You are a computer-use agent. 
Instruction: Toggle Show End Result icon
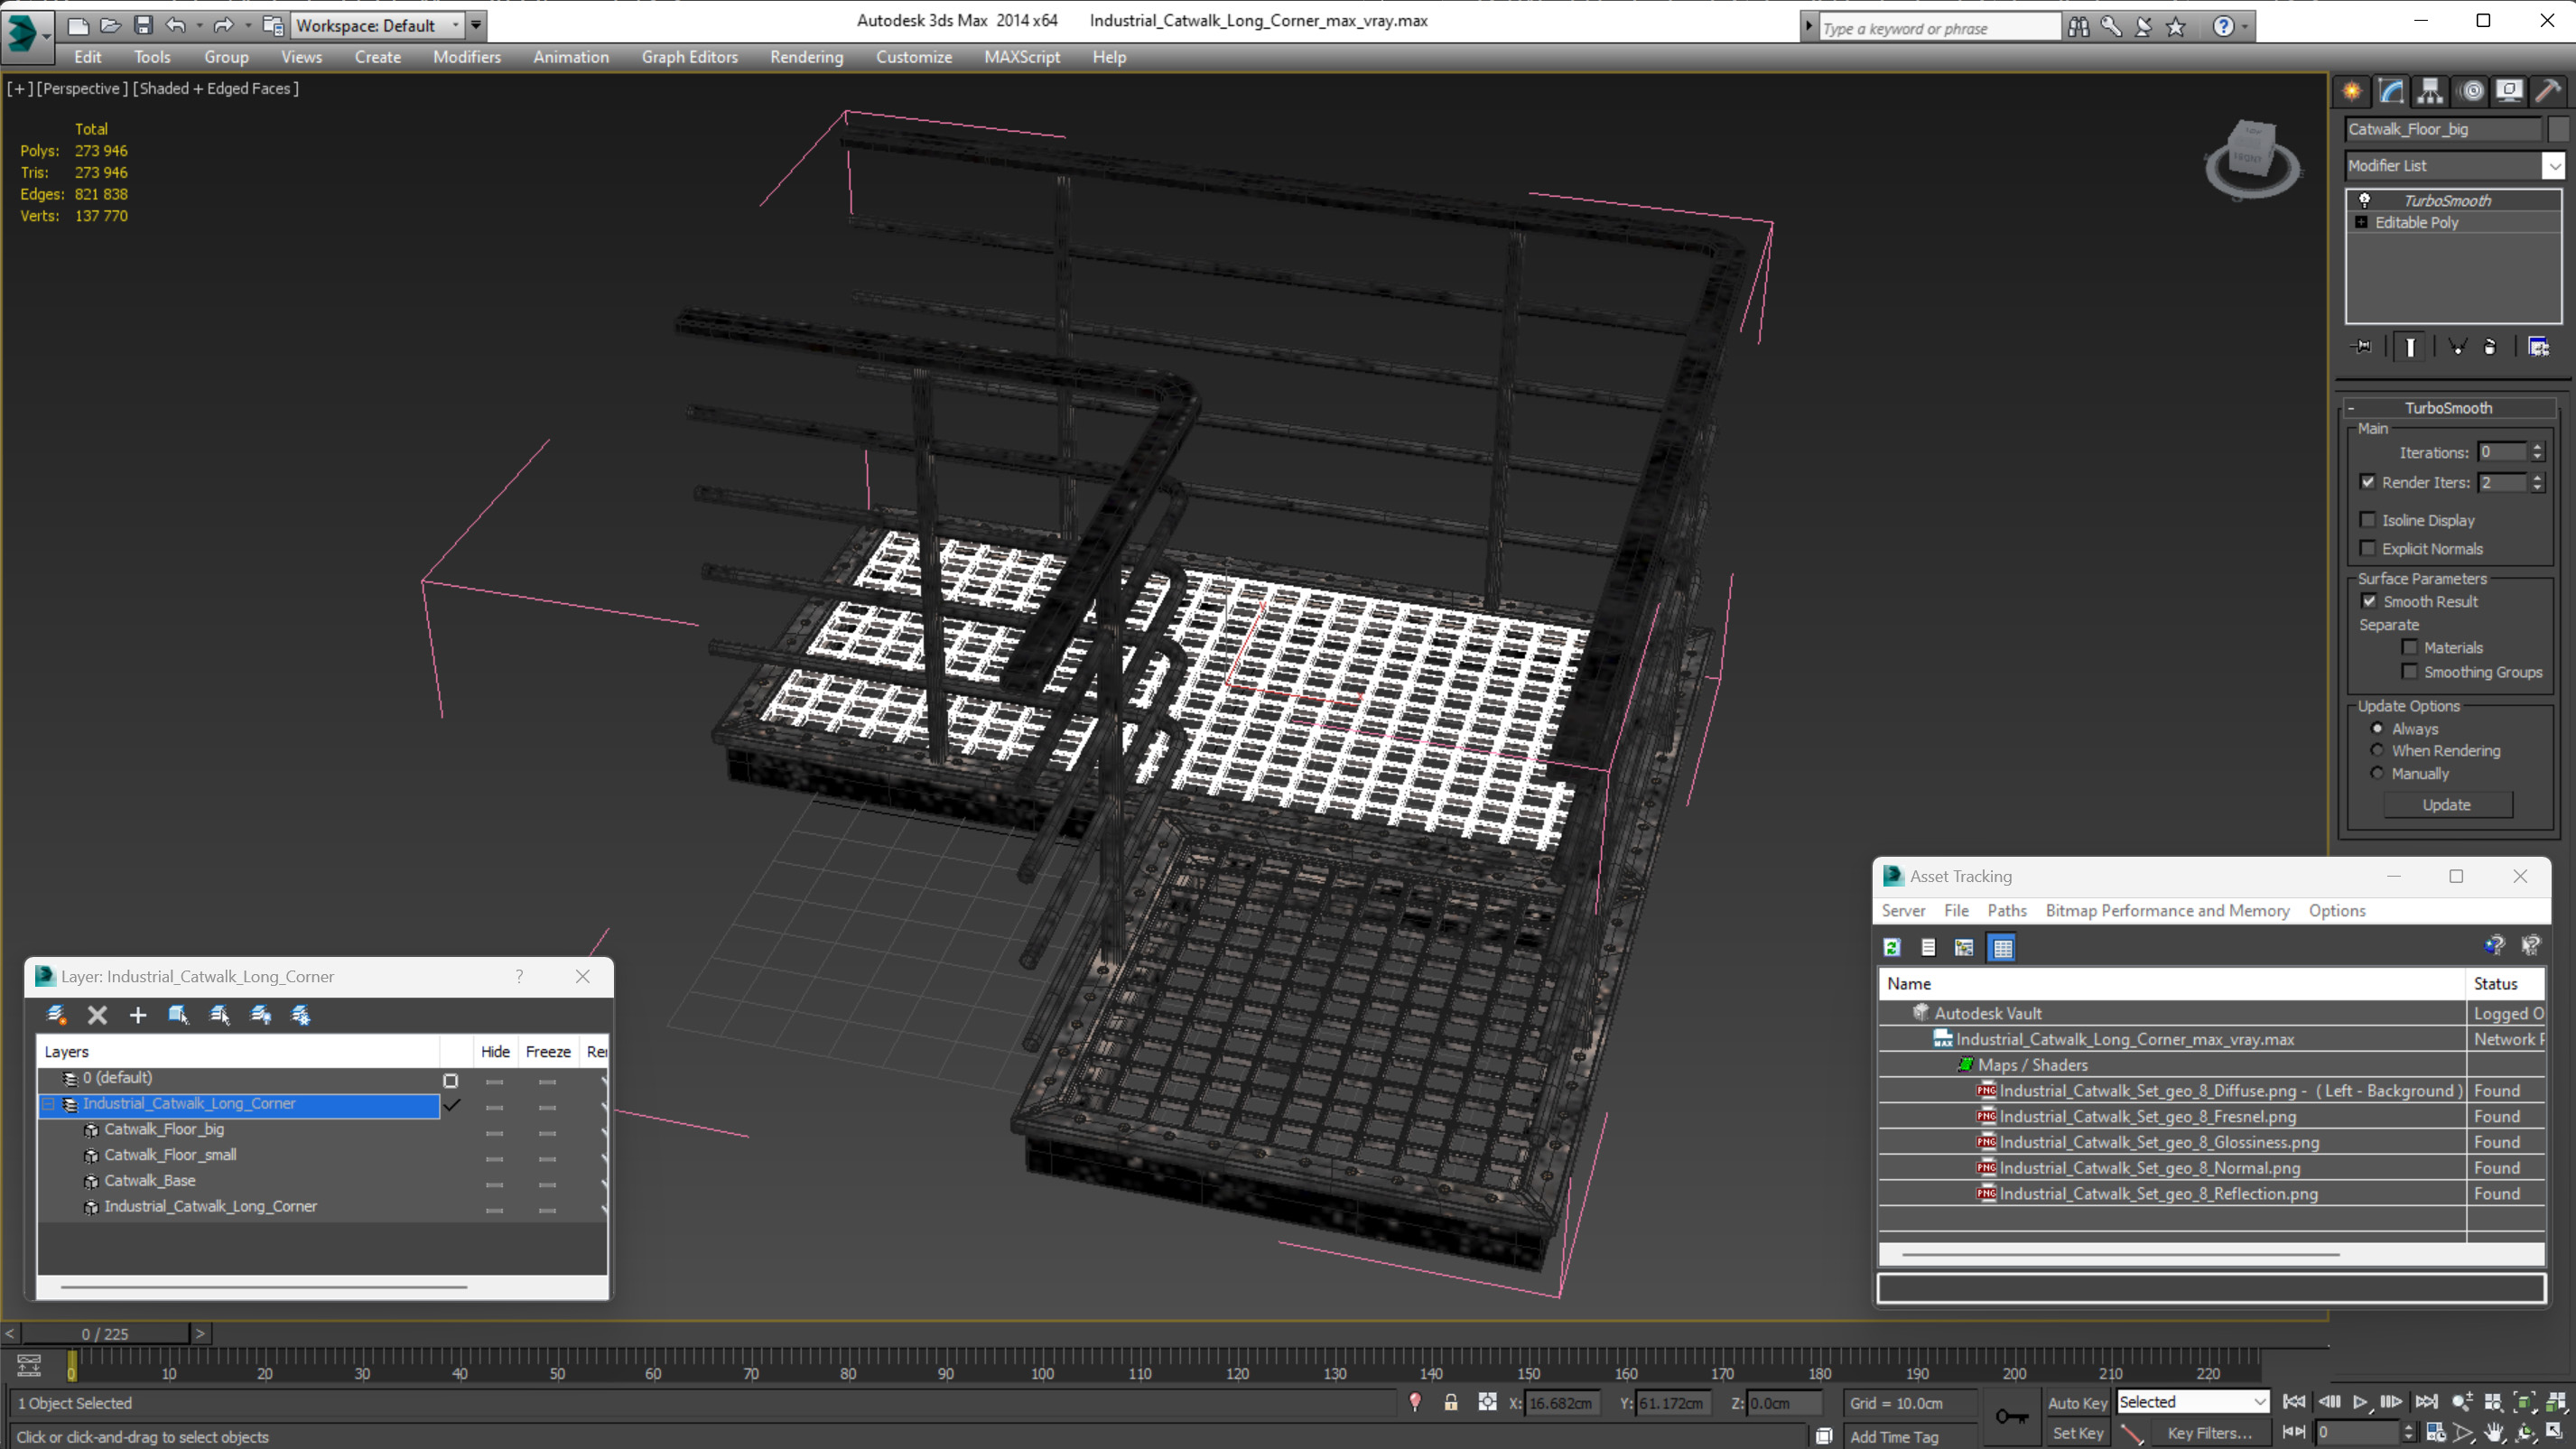point(2410,347)
